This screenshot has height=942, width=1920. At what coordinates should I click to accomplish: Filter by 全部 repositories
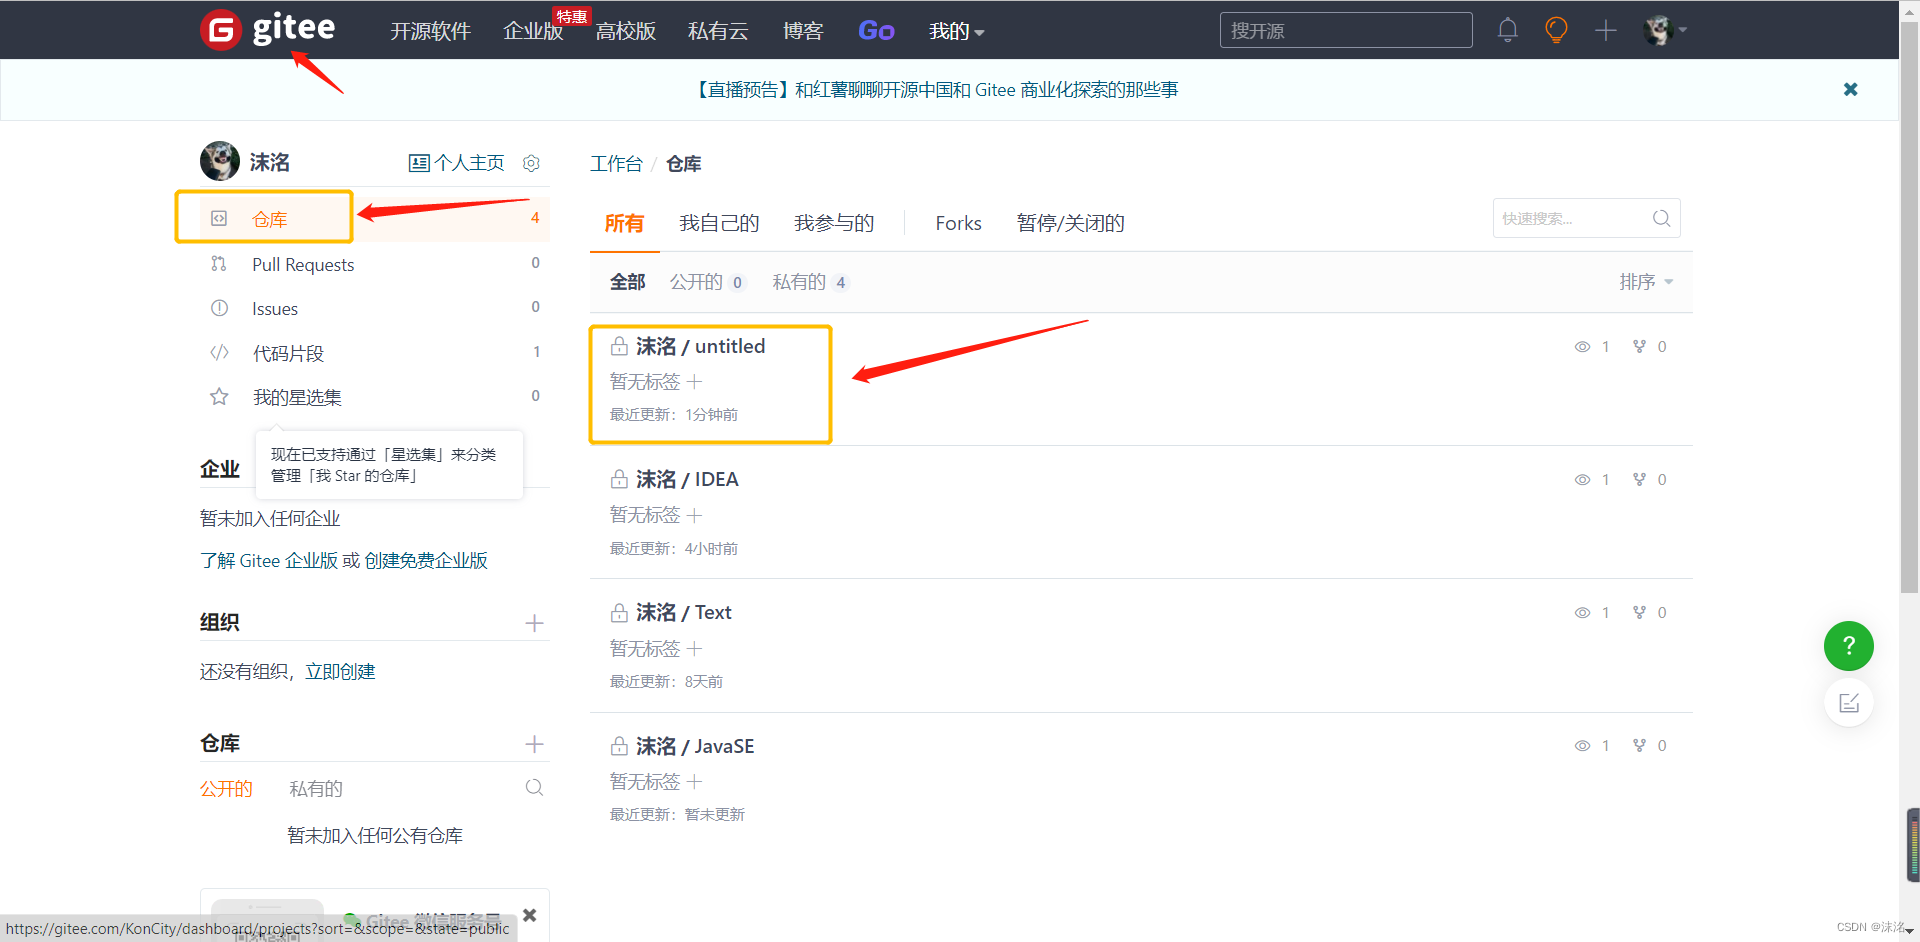click(x=627, y=282)
